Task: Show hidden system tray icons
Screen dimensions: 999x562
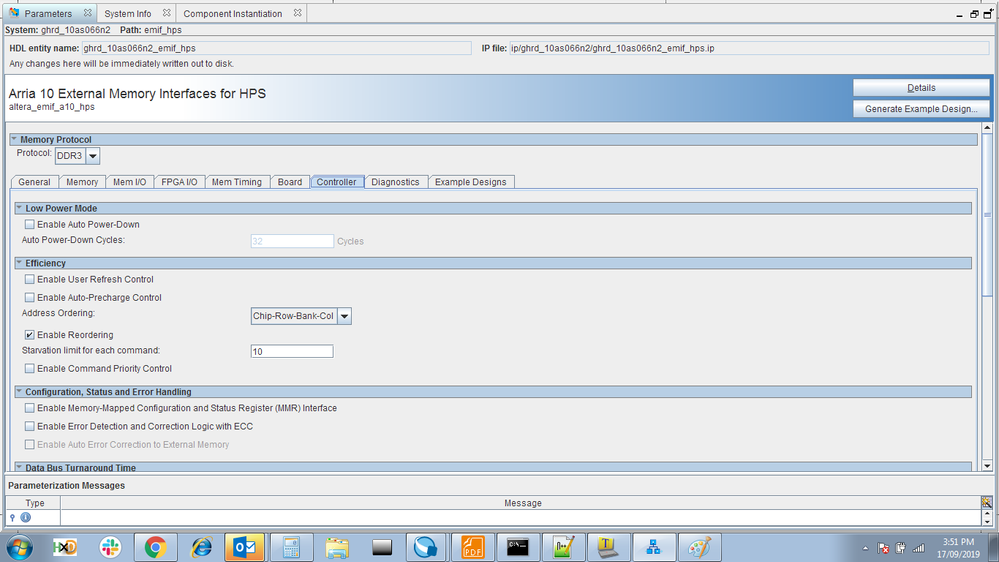Action: point(865,548)
